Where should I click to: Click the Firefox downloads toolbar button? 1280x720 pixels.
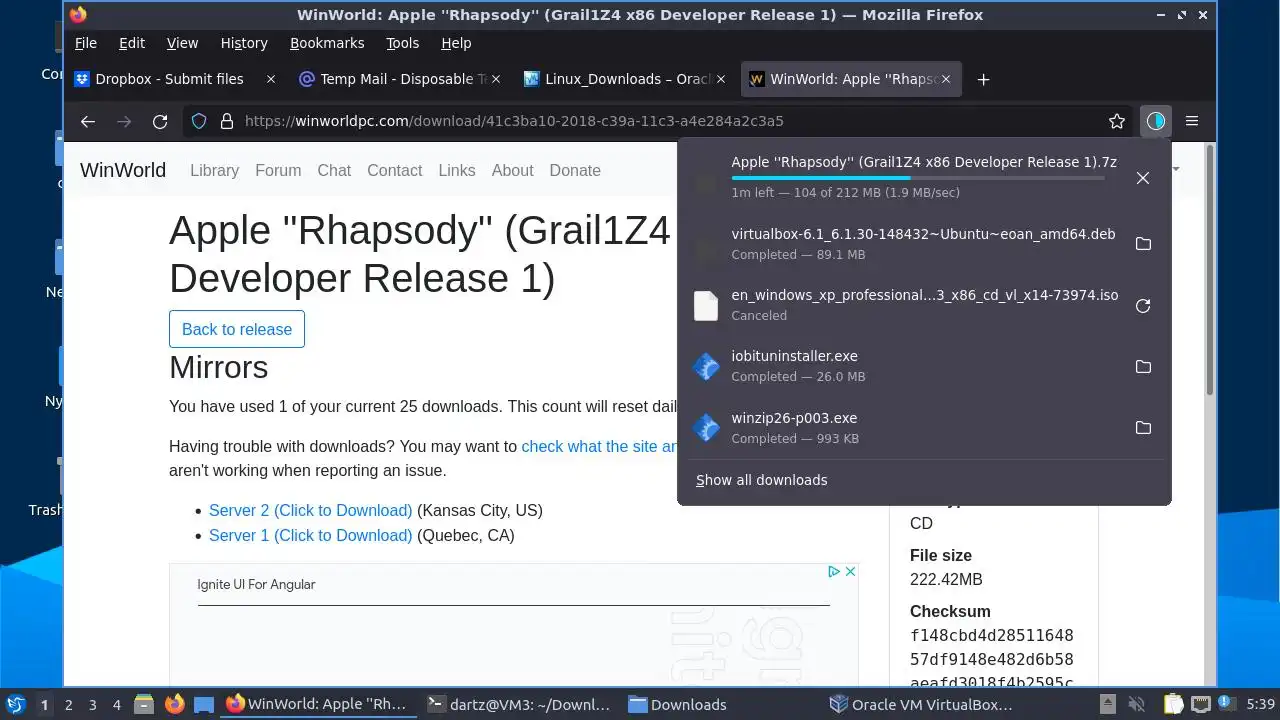[x=1156, y=121]
